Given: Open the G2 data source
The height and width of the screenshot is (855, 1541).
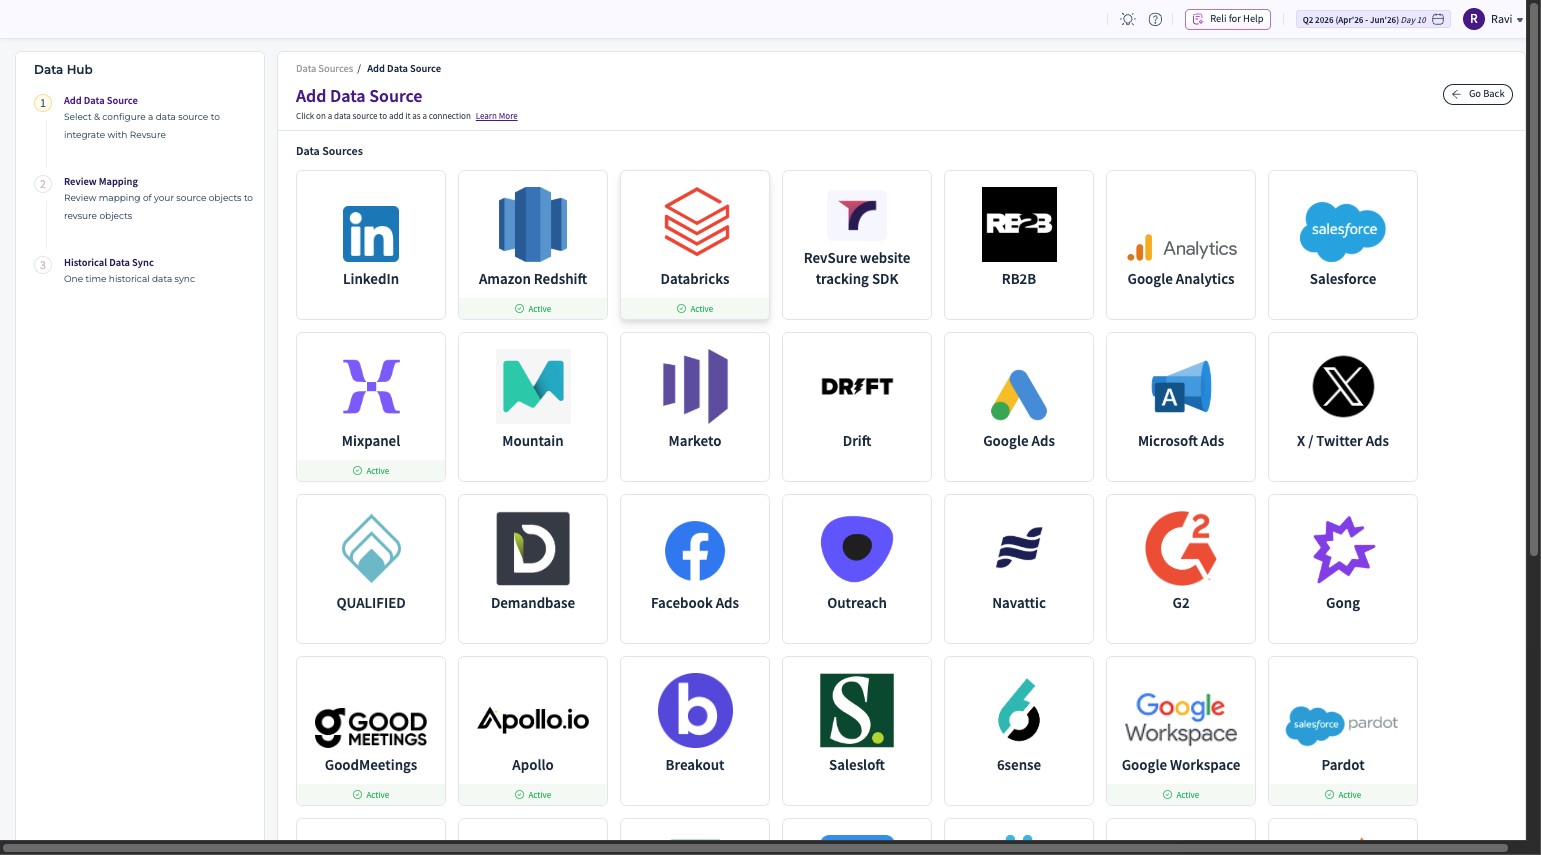Looking at the screenshot, I should [1181, 569].
